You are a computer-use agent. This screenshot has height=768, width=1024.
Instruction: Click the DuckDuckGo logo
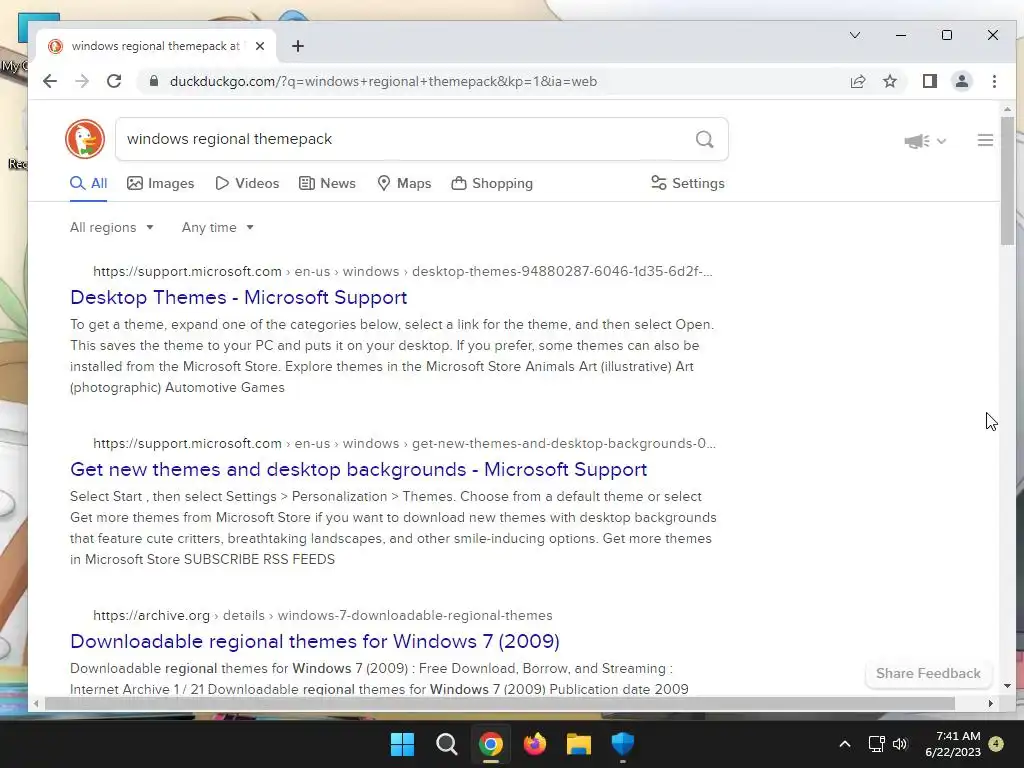pos(85,139)
